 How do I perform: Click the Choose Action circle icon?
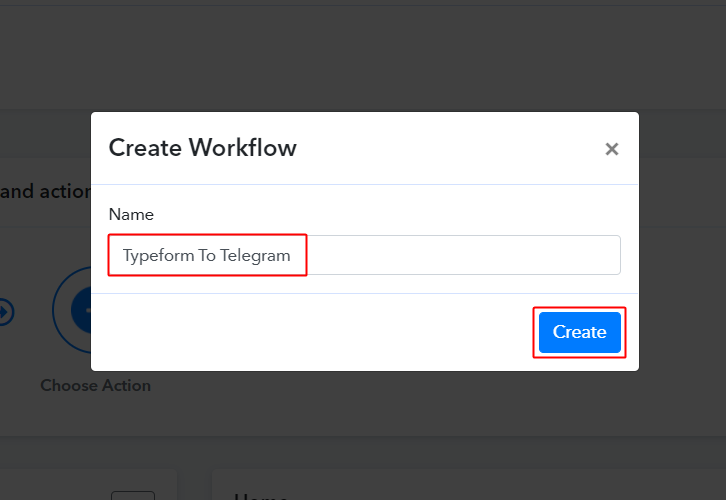[x=72, y=310]
